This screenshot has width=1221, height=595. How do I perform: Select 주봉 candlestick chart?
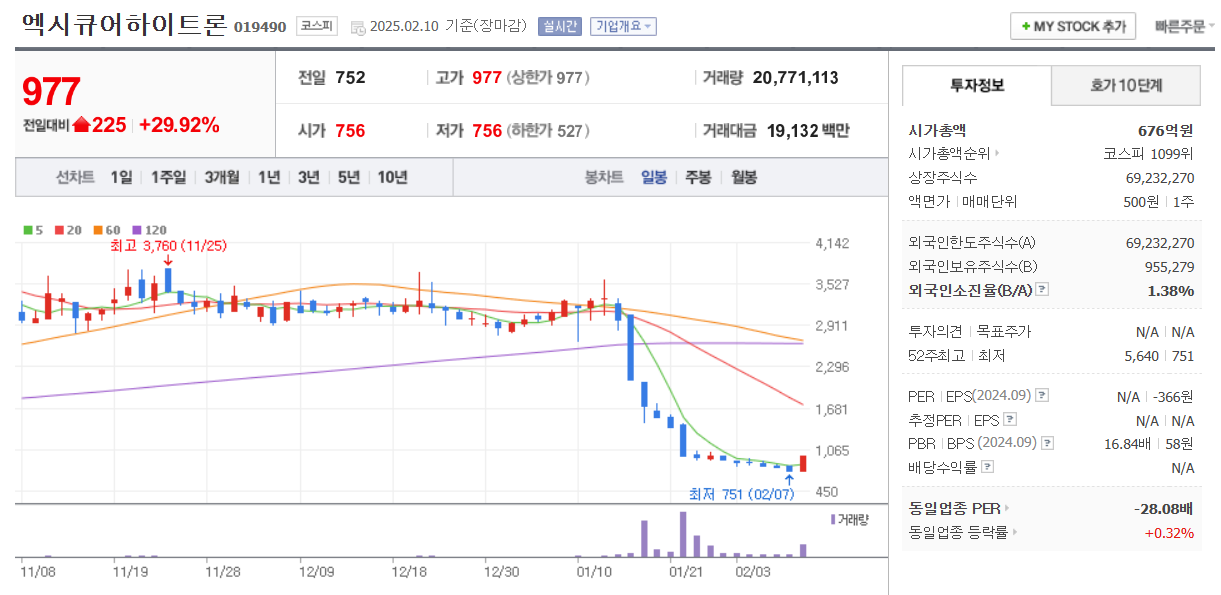(698, 177)
